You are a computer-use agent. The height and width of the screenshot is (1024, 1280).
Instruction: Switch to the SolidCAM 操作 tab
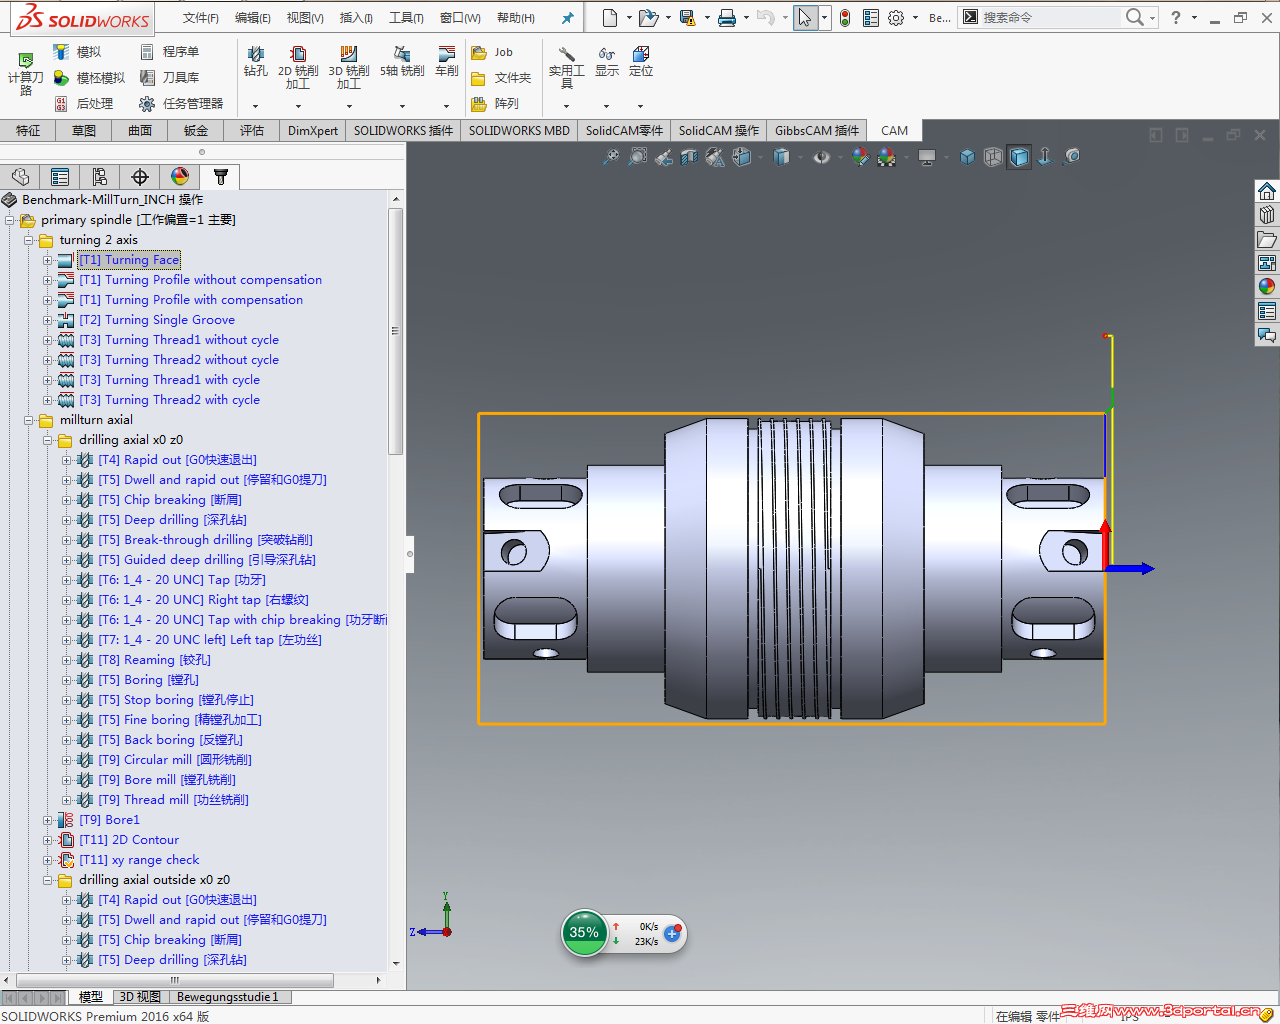719,131
